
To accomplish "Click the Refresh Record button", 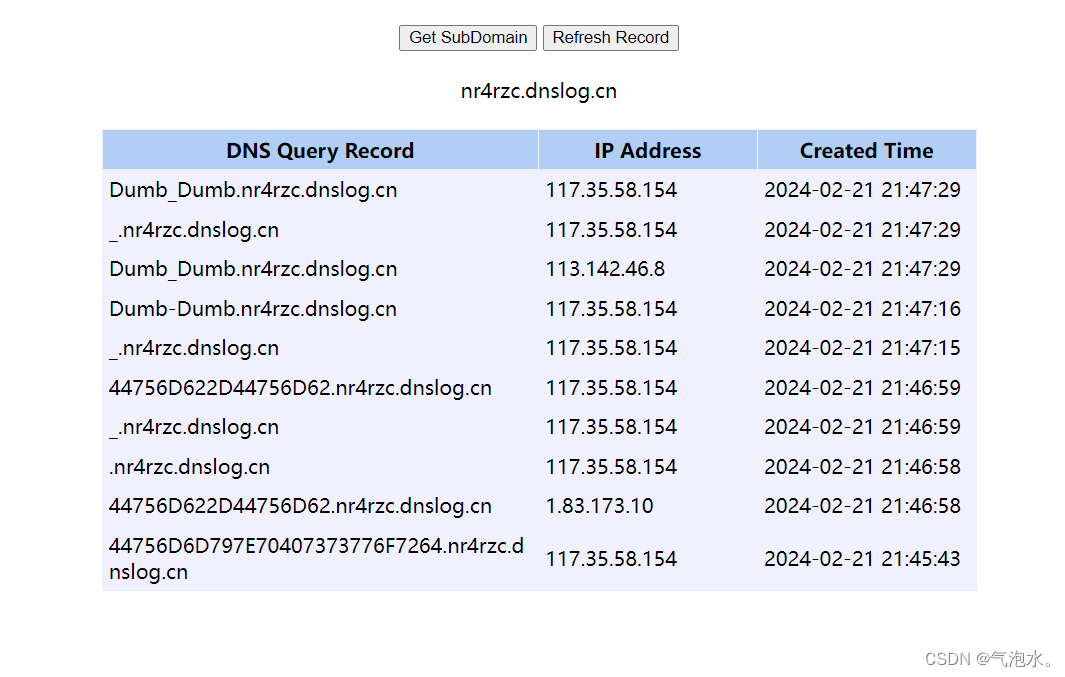I will click(x=610, y=37).
